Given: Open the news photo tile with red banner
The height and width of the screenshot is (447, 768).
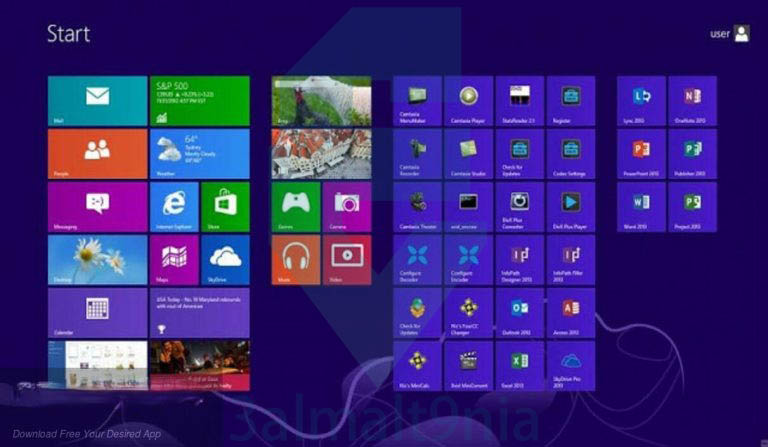Looking at the screenshot, I should pos(200,366).
